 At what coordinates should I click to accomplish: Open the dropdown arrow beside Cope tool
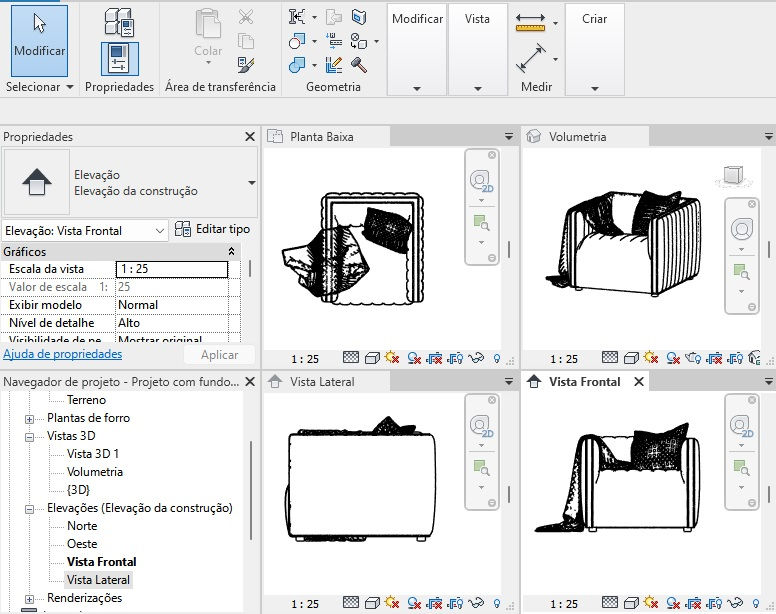[314, 17]
